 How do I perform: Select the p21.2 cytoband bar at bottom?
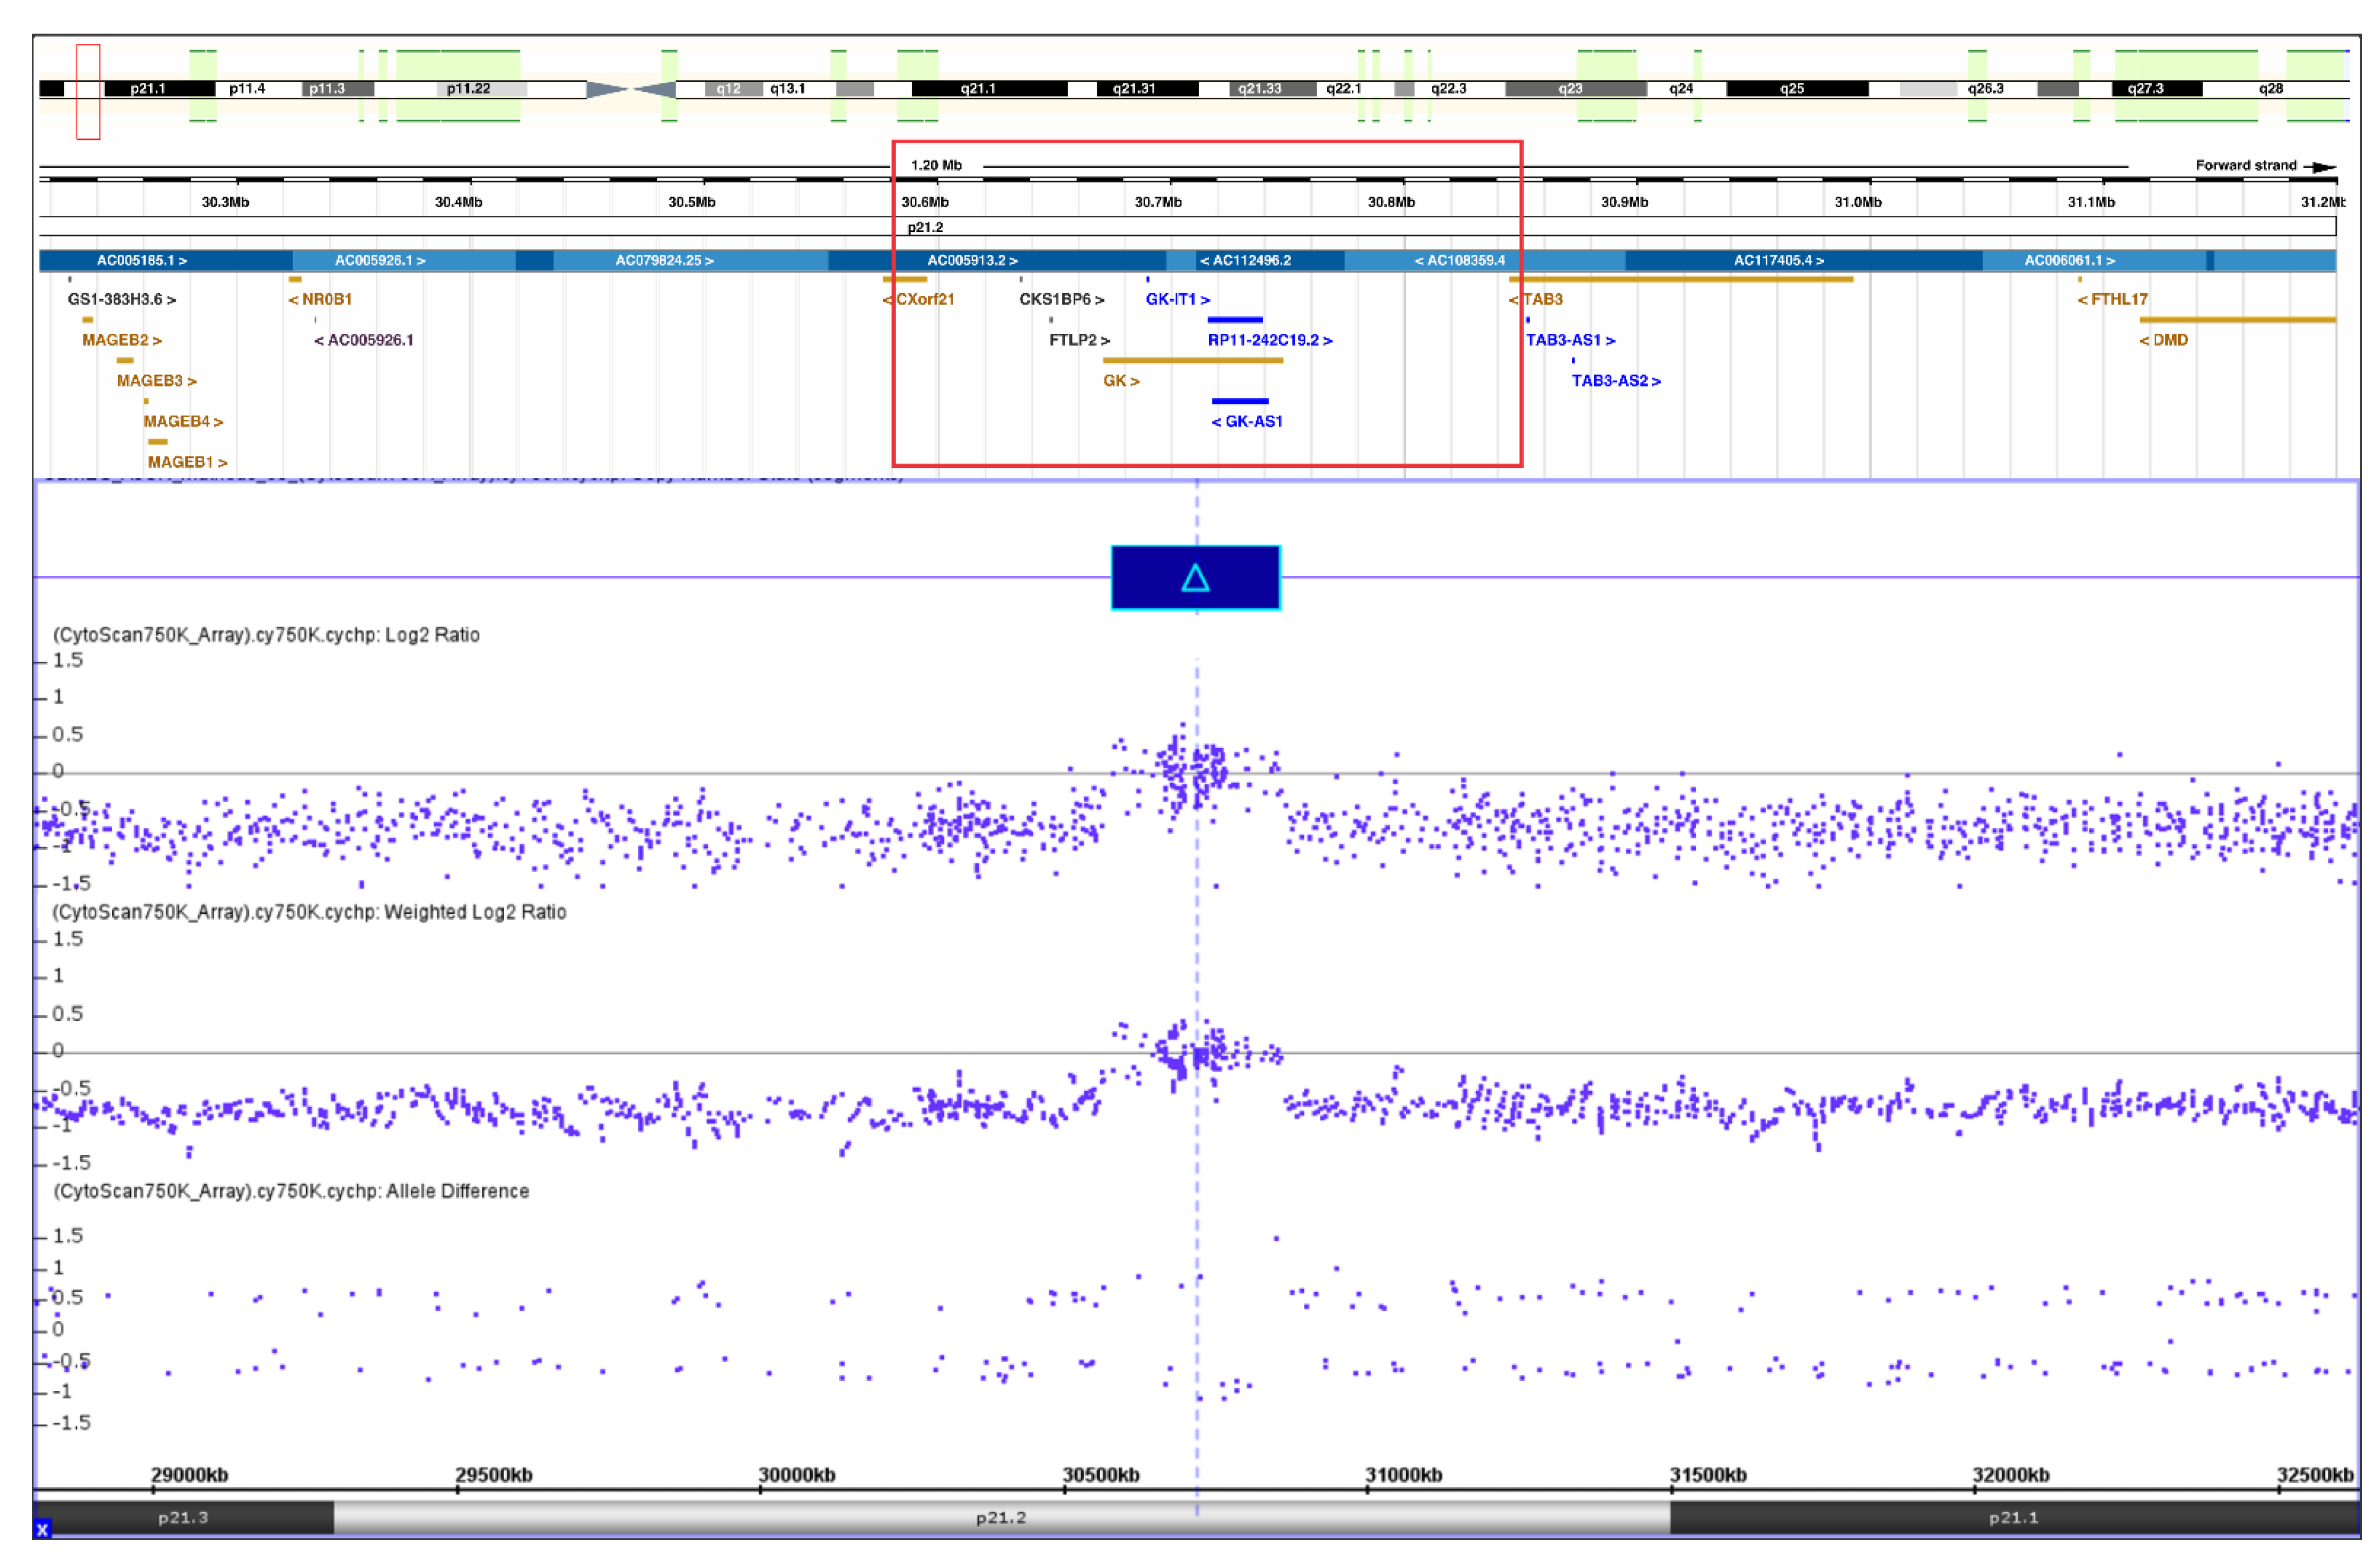pyautogui.click(x=1002, y=1518)
